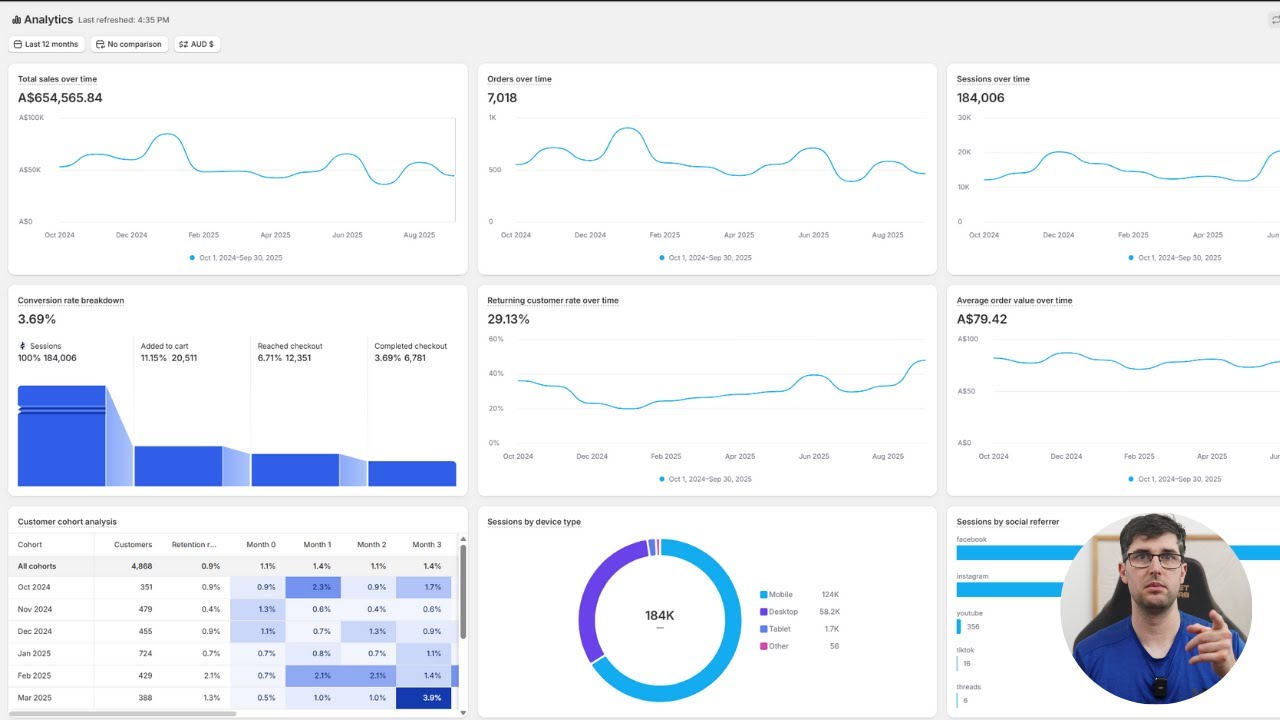1280x720 pixels.
Task: Click the Completed checkout funnel bar
Action: [412, 474]
